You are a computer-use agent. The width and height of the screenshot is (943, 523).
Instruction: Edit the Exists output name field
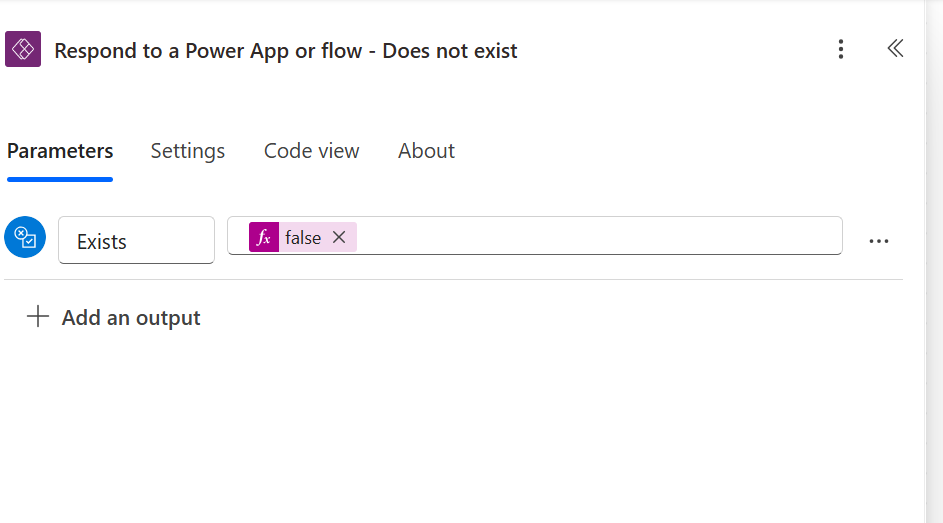[137, 240]
